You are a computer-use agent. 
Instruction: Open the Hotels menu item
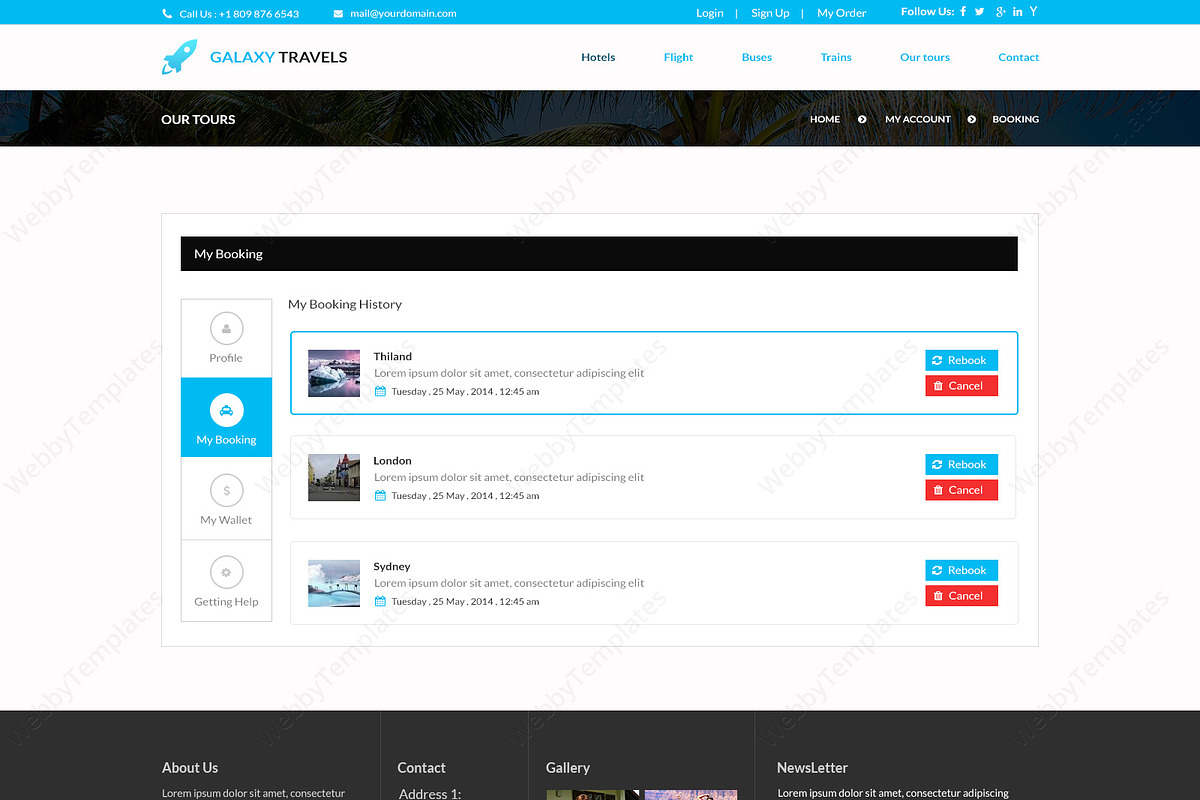pos(598,57)
